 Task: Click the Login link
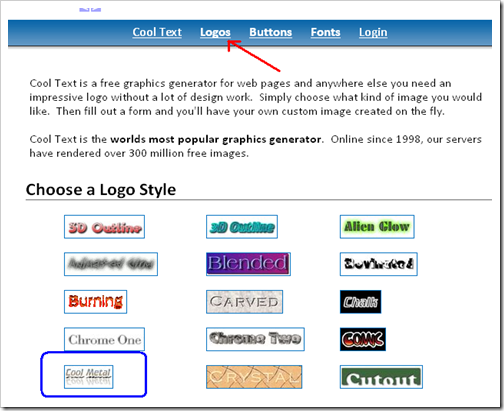(x=373, y=32)
